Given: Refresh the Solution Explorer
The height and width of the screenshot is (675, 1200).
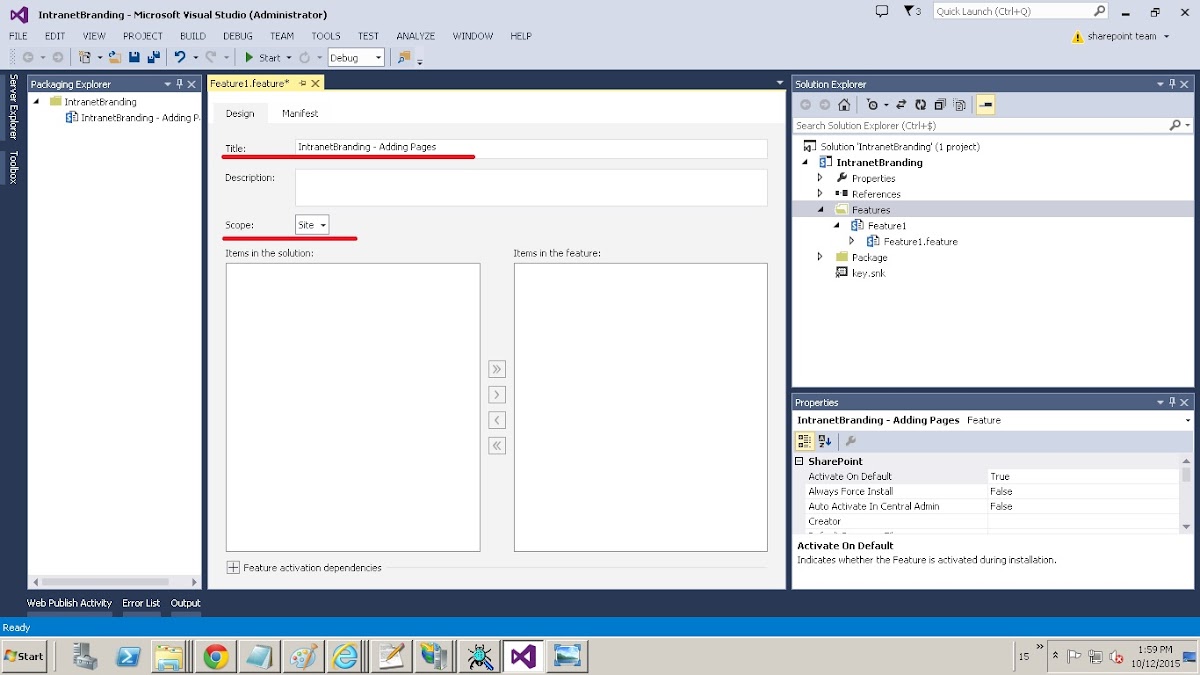Looking at the screenshot, I should [x=920, y=105].
